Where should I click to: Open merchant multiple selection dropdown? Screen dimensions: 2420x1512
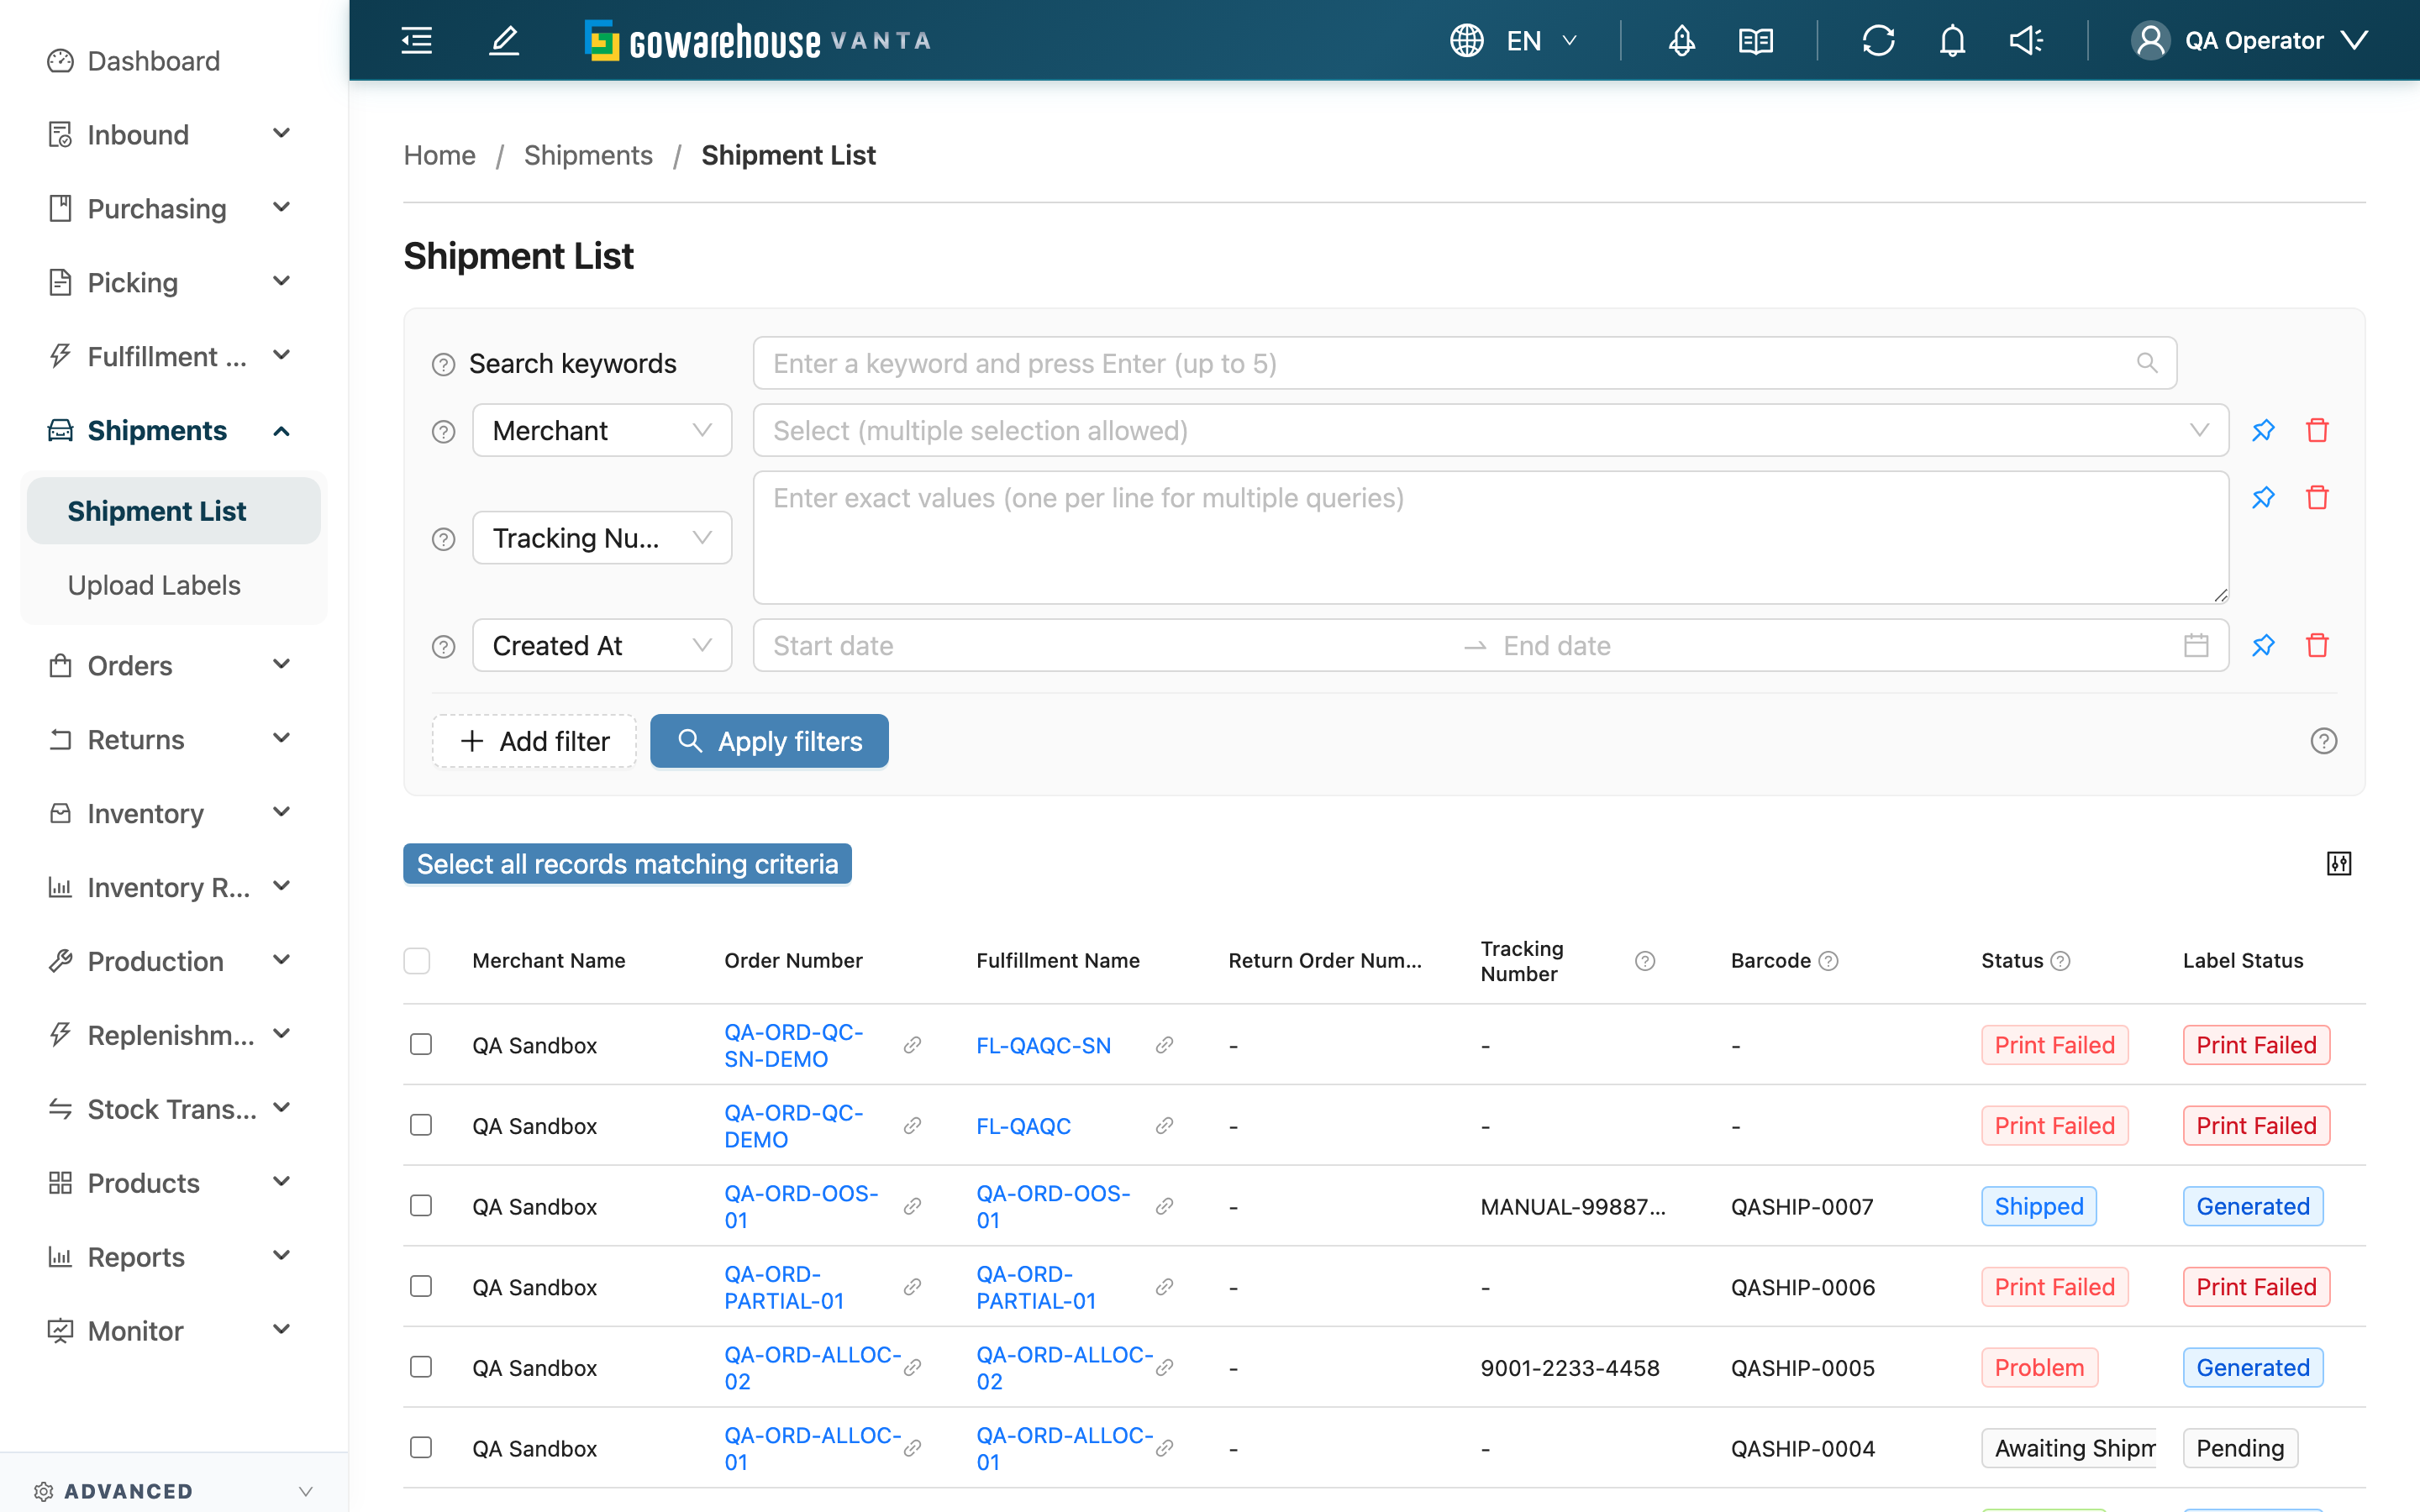click(x=1490, y=430)
